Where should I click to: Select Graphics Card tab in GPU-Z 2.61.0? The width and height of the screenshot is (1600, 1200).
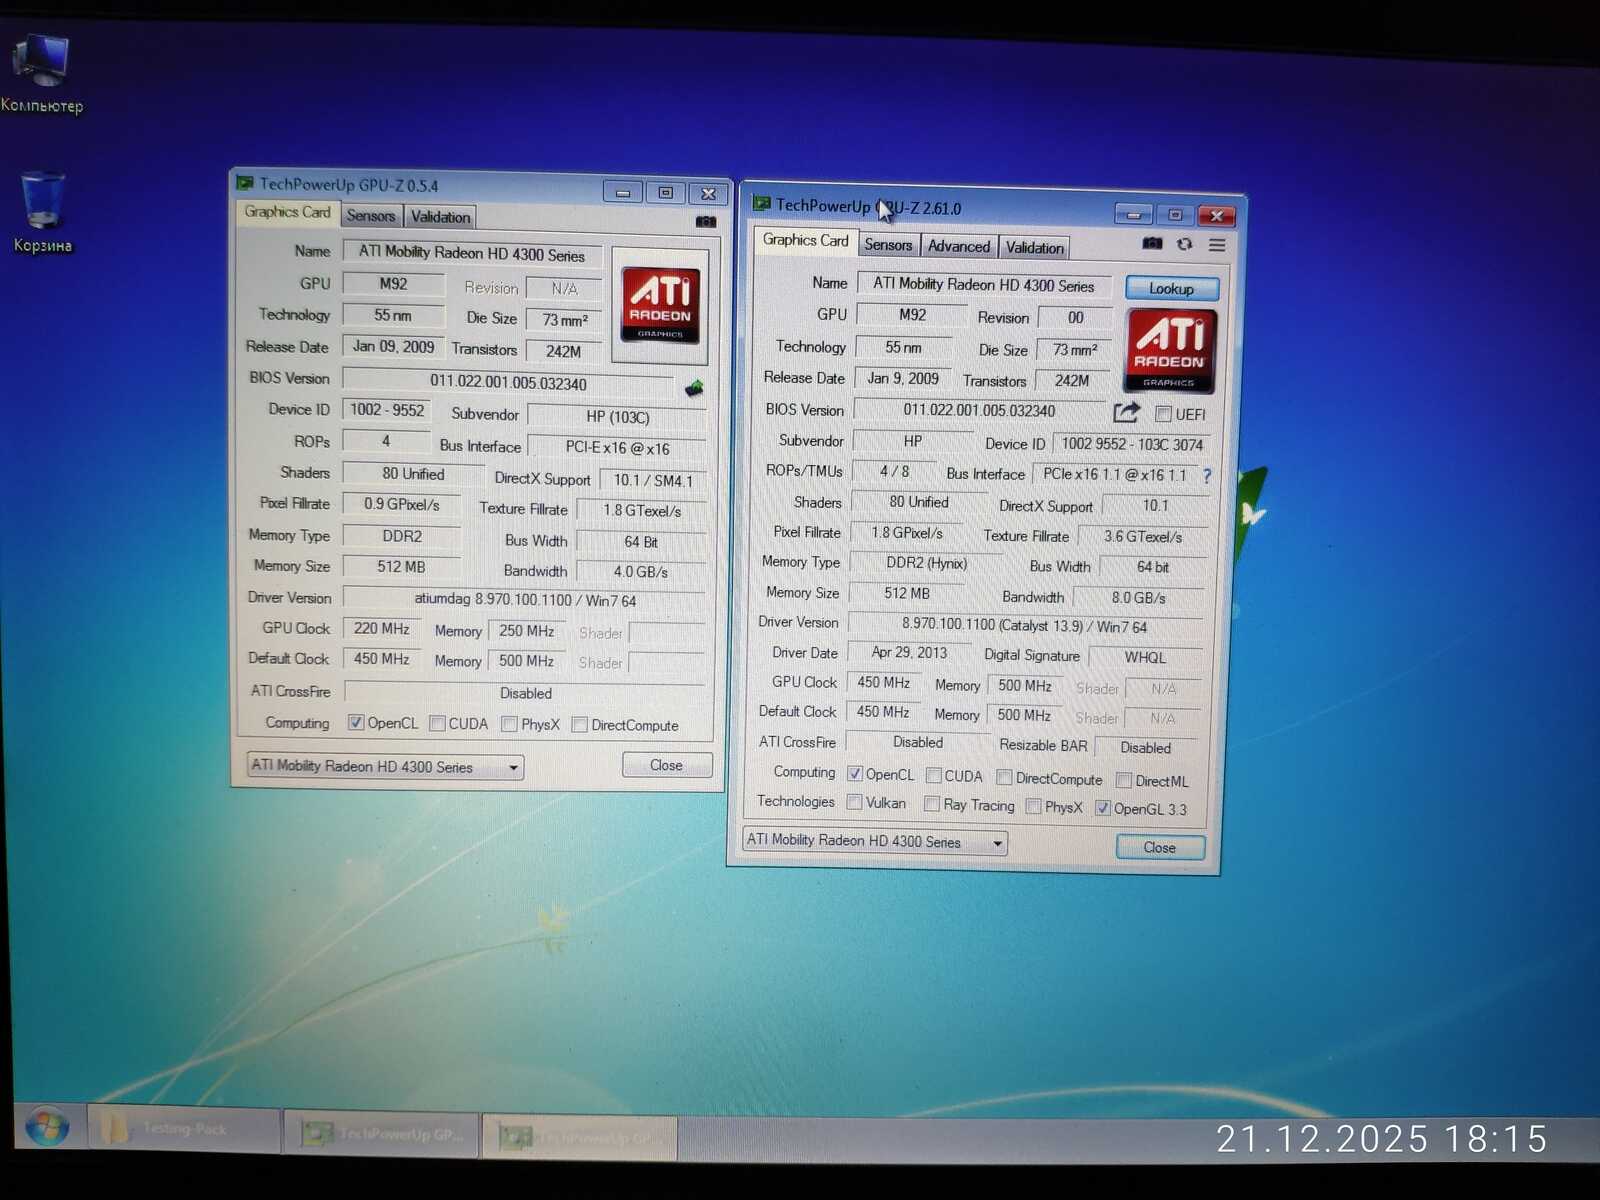pos(805,240)
